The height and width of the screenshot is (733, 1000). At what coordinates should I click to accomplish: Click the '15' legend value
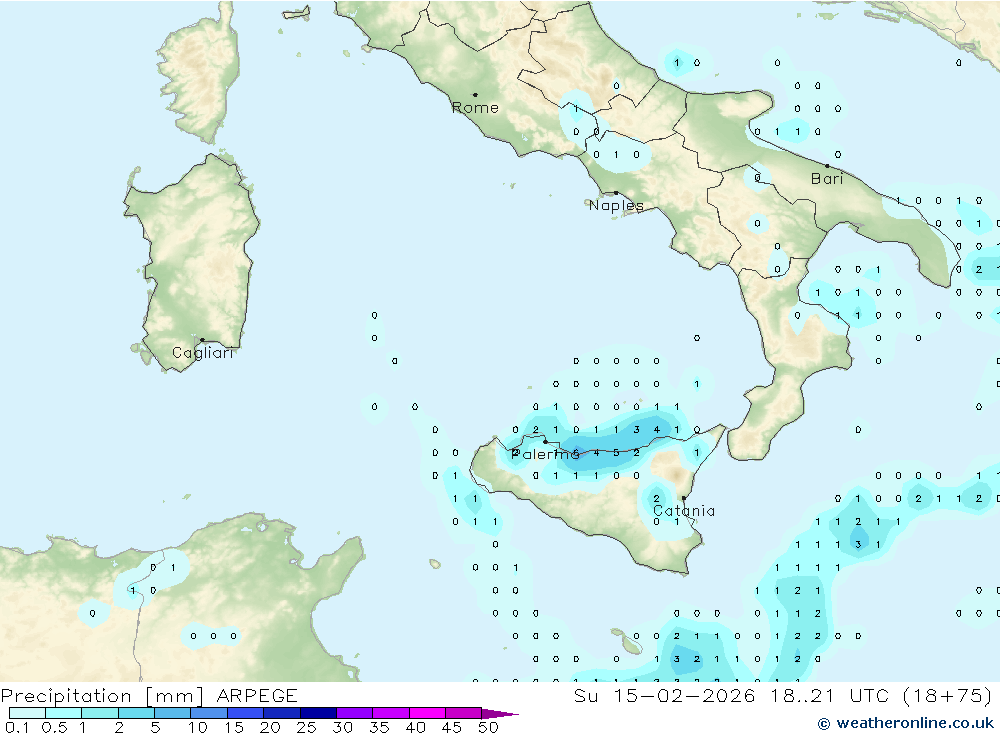(x=234, y=727)
